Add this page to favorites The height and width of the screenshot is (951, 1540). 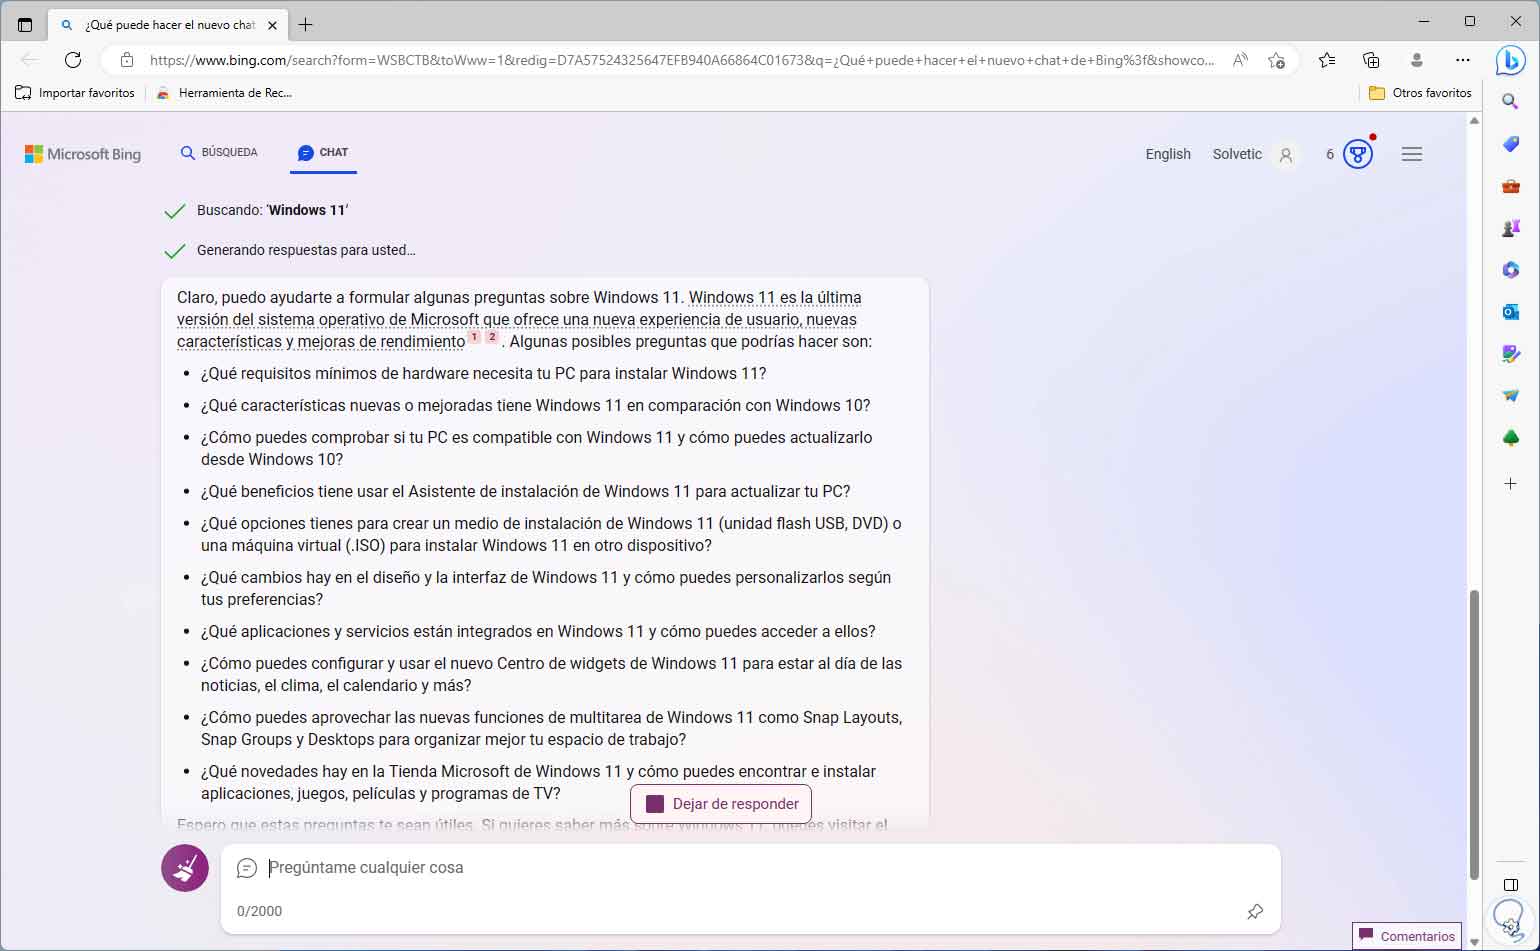[1276, 60]
